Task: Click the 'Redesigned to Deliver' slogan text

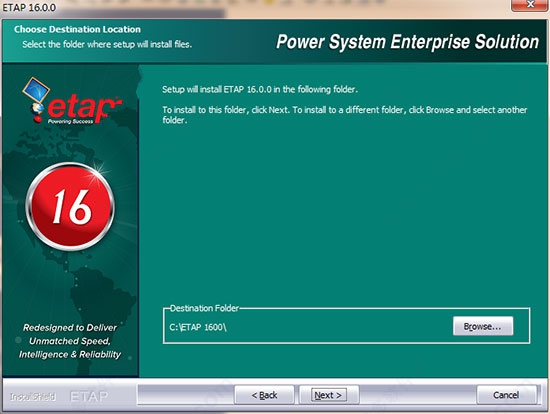Action: click(70, 341)
